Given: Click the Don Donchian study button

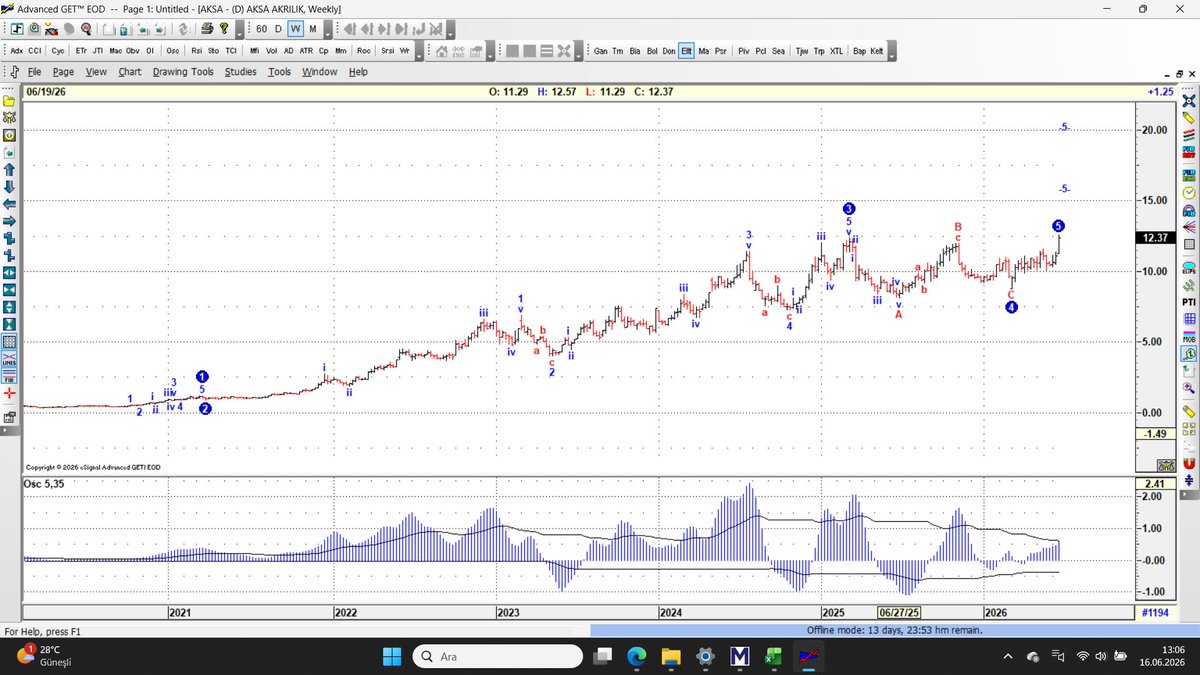Looking at the screenshot, I should tap(669, 50).
